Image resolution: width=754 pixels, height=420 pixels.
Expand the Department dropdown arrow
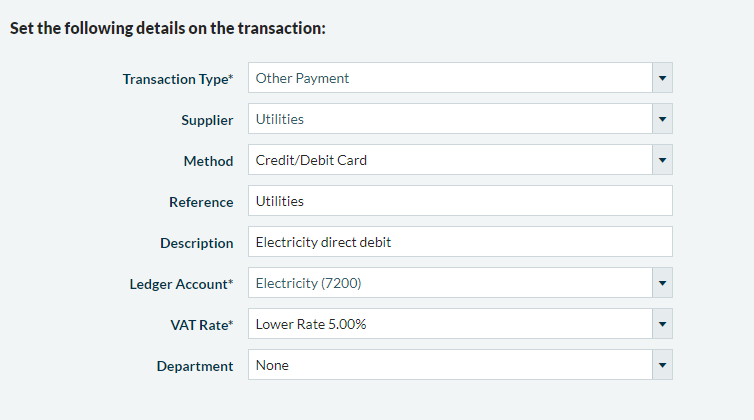661,365
